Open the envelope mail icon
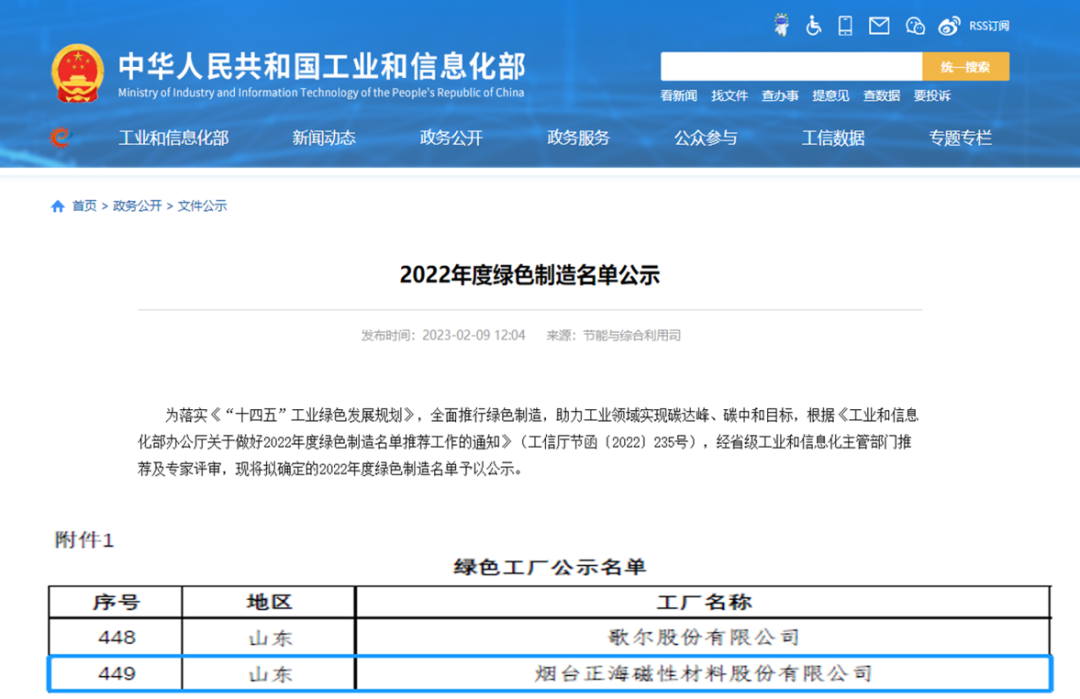 click(879, 26)
